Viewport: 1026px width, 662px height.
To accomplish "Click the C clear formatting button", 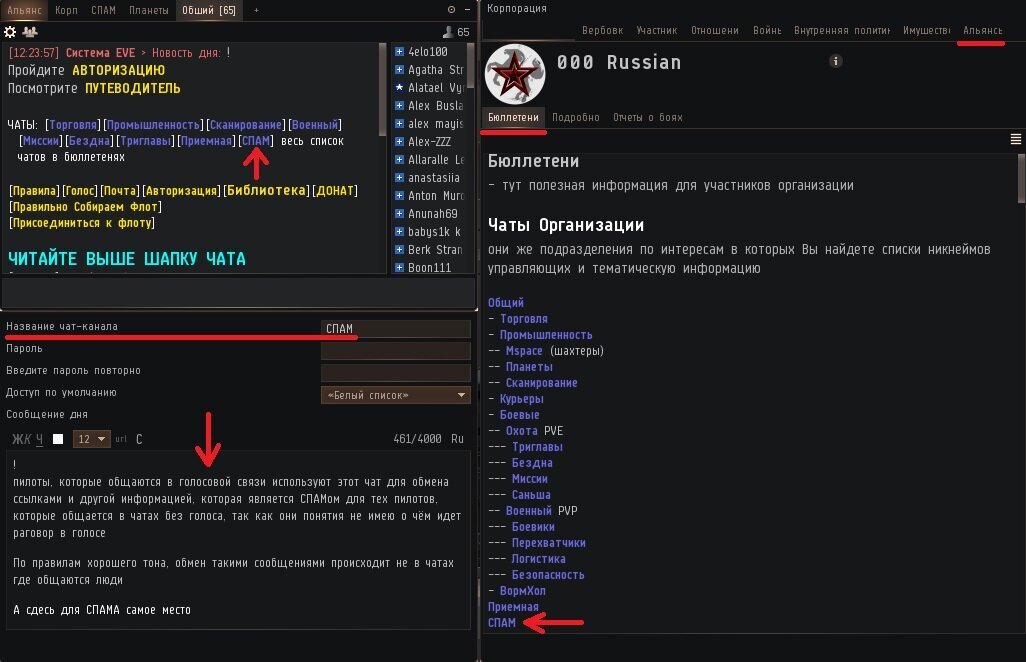I will [139, 439].
